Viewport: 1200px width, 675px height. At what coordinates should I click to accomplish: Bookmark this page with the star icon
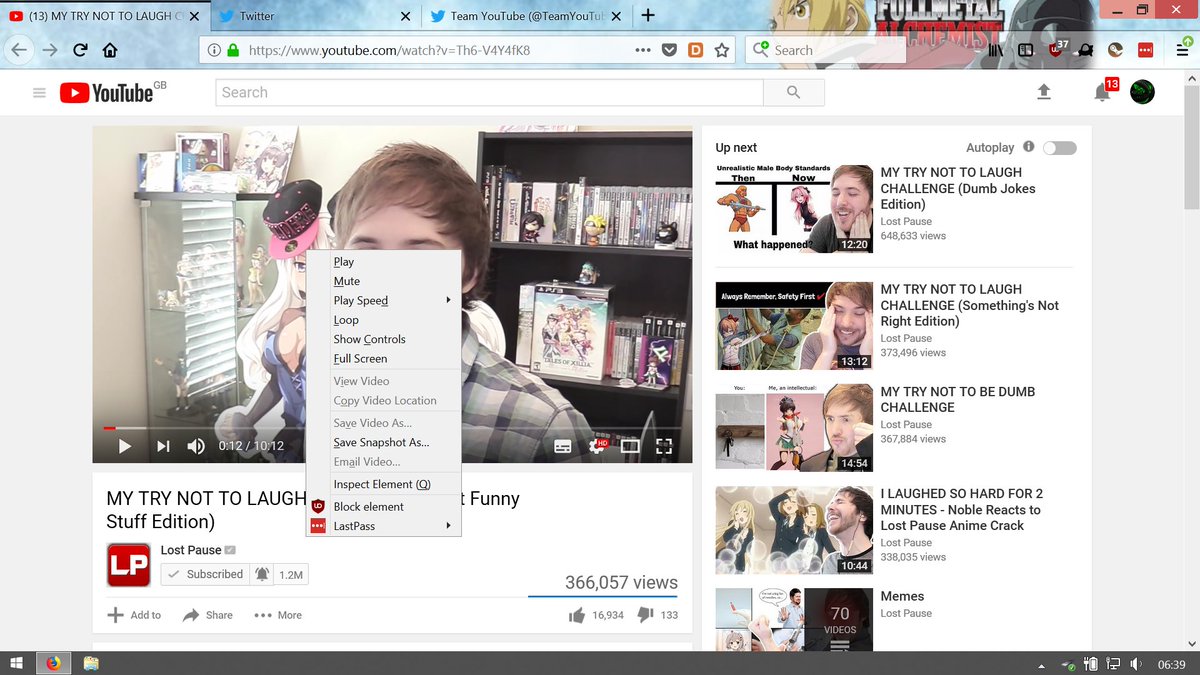721,50
